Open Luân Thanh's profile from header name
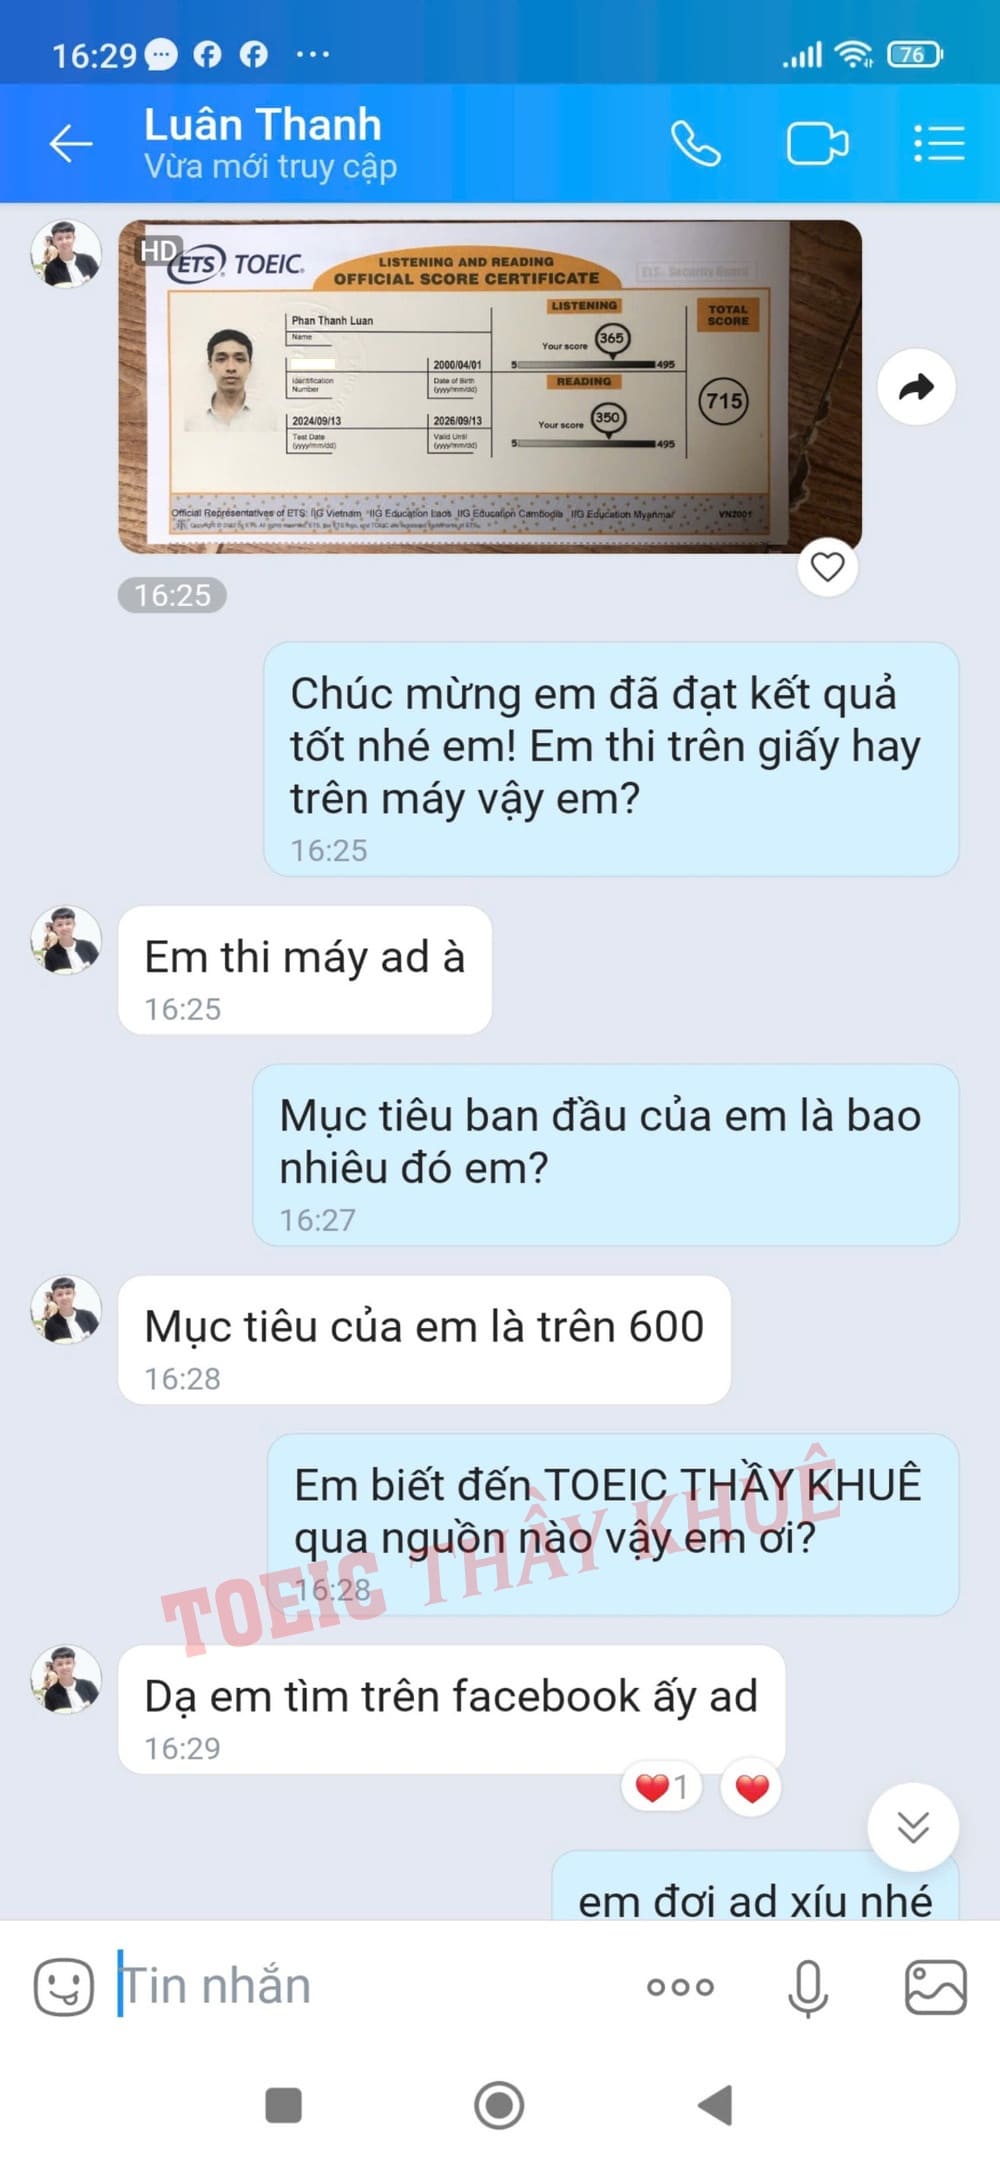 pos(263,125)
